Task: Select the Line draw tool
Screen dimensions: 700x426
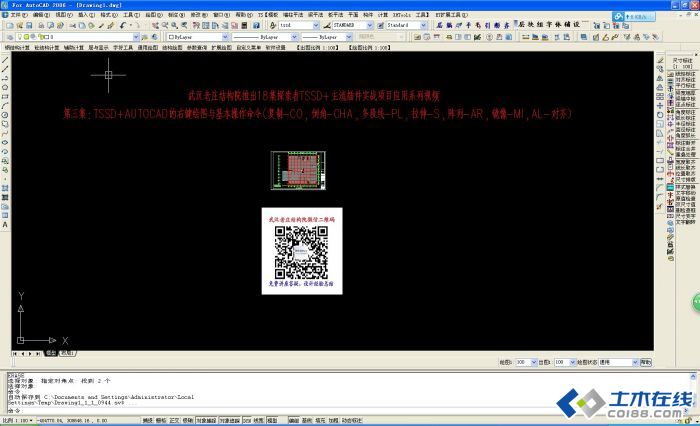Action: 5,60
